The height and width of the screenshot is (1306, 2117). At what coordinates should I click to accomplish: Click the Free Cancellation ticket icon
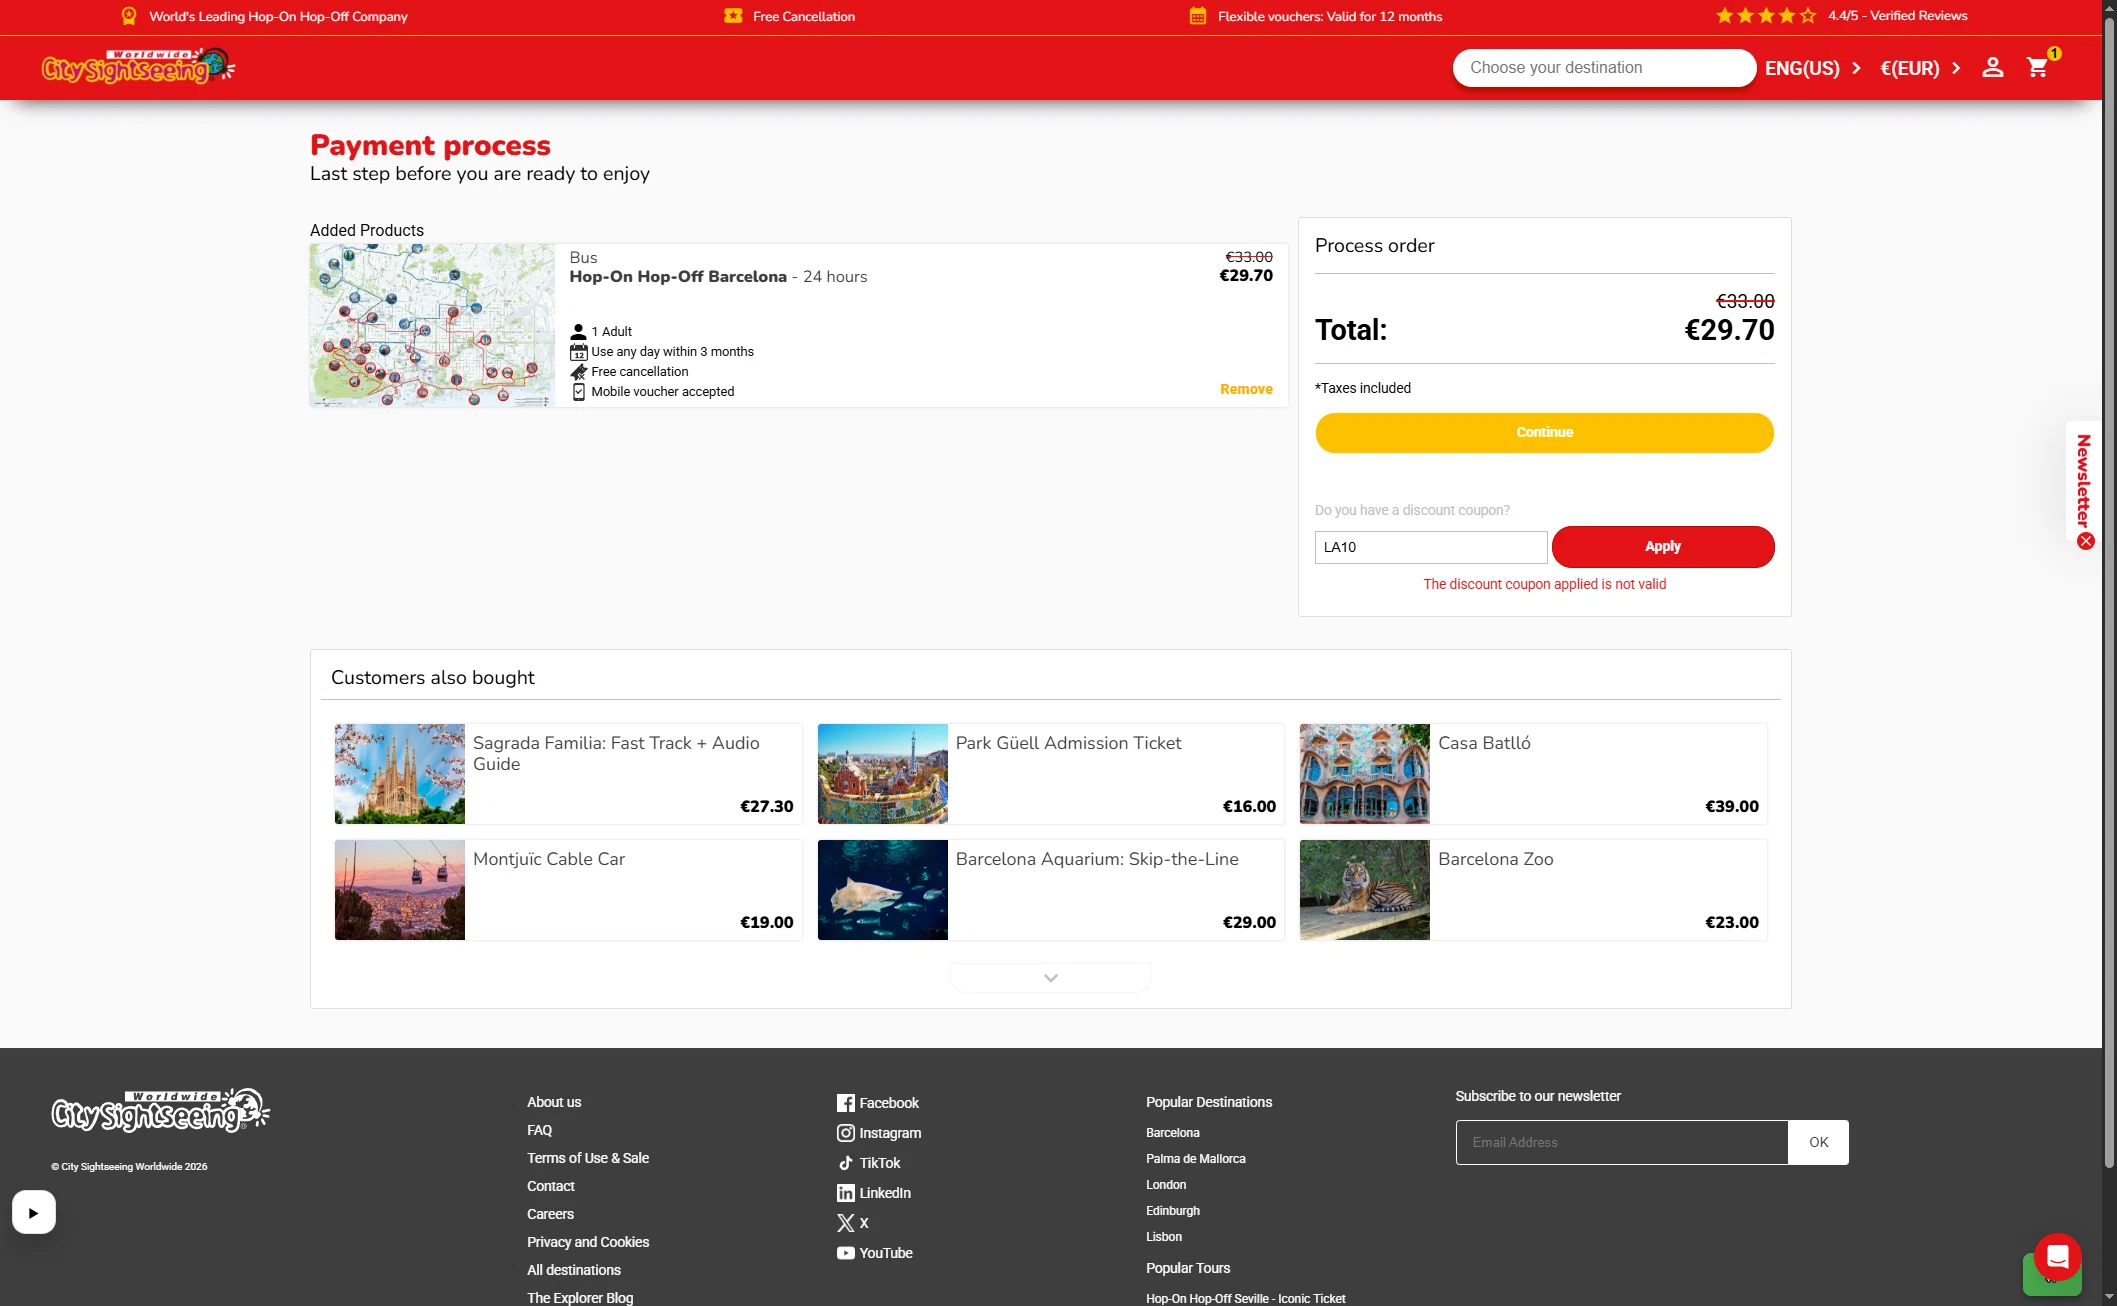(733, 16)
